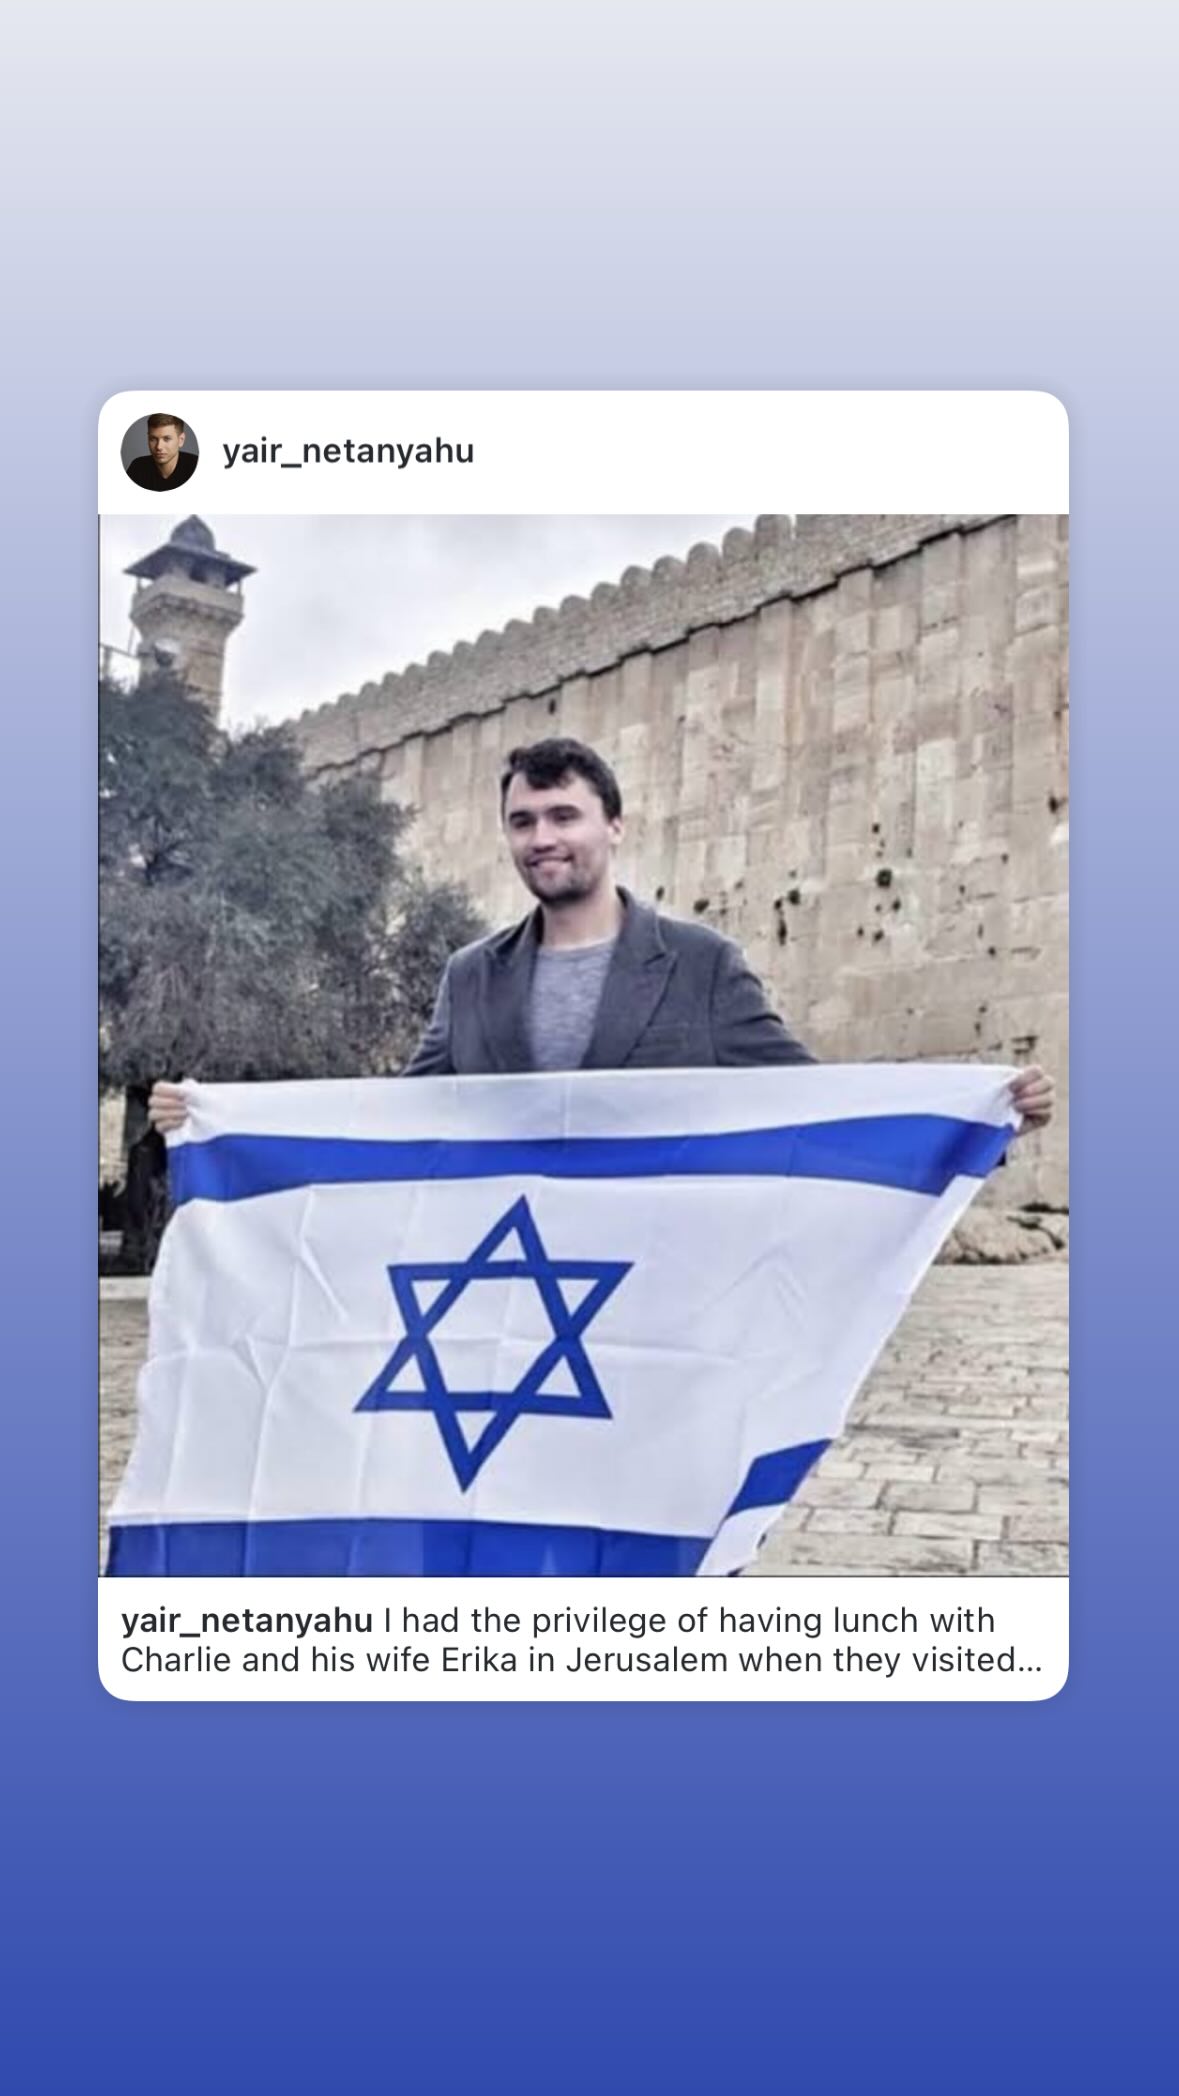
Task: Tap the stone tower in the photo's corner
Action: click(186, 610)
